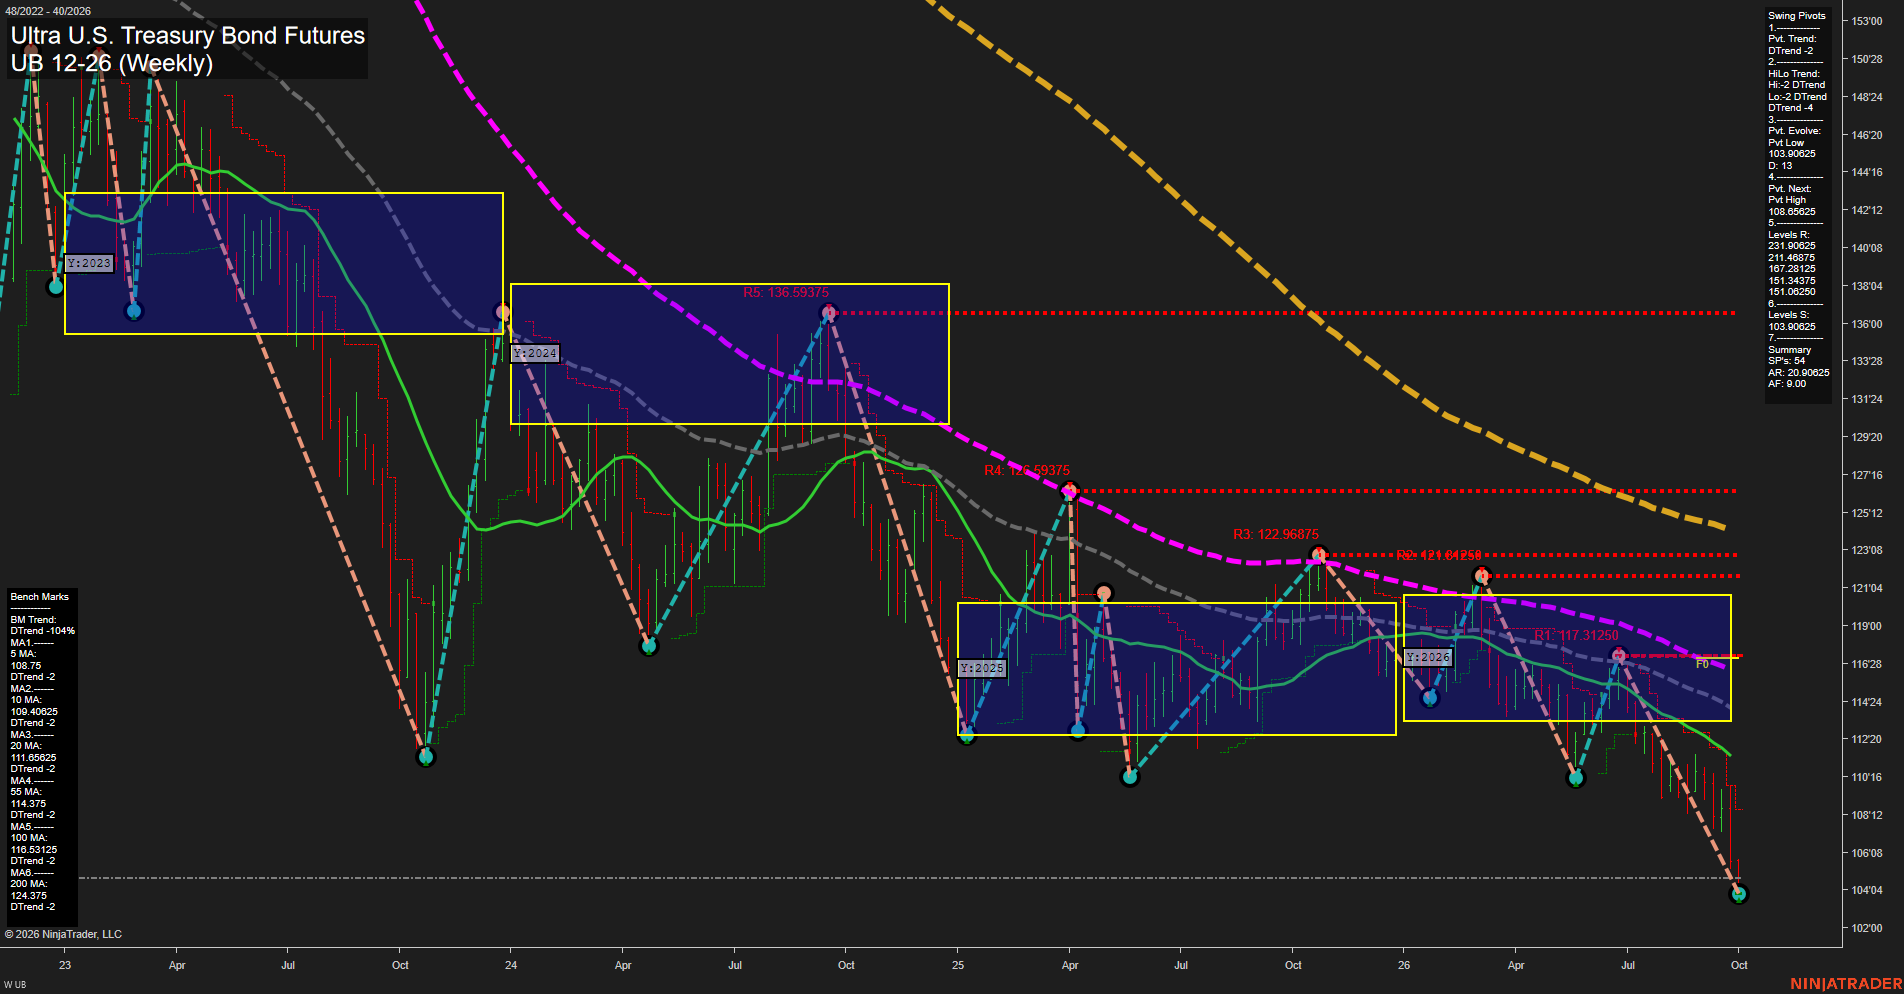Screen dimensions: 1904x994
Task: Click the 23 year label on time axis
Action: (x=65, y=965)
